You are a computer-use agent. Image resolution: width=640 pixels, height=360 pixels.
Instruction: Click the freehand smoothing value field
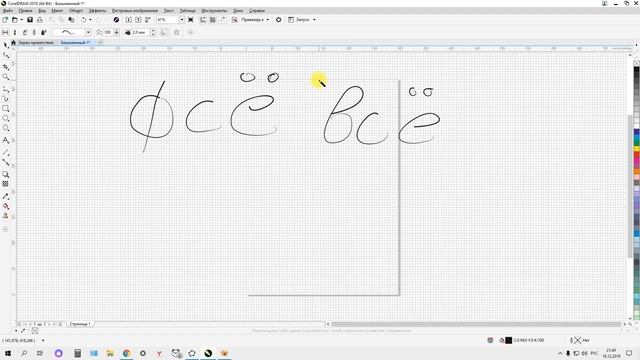coord(108,32)
